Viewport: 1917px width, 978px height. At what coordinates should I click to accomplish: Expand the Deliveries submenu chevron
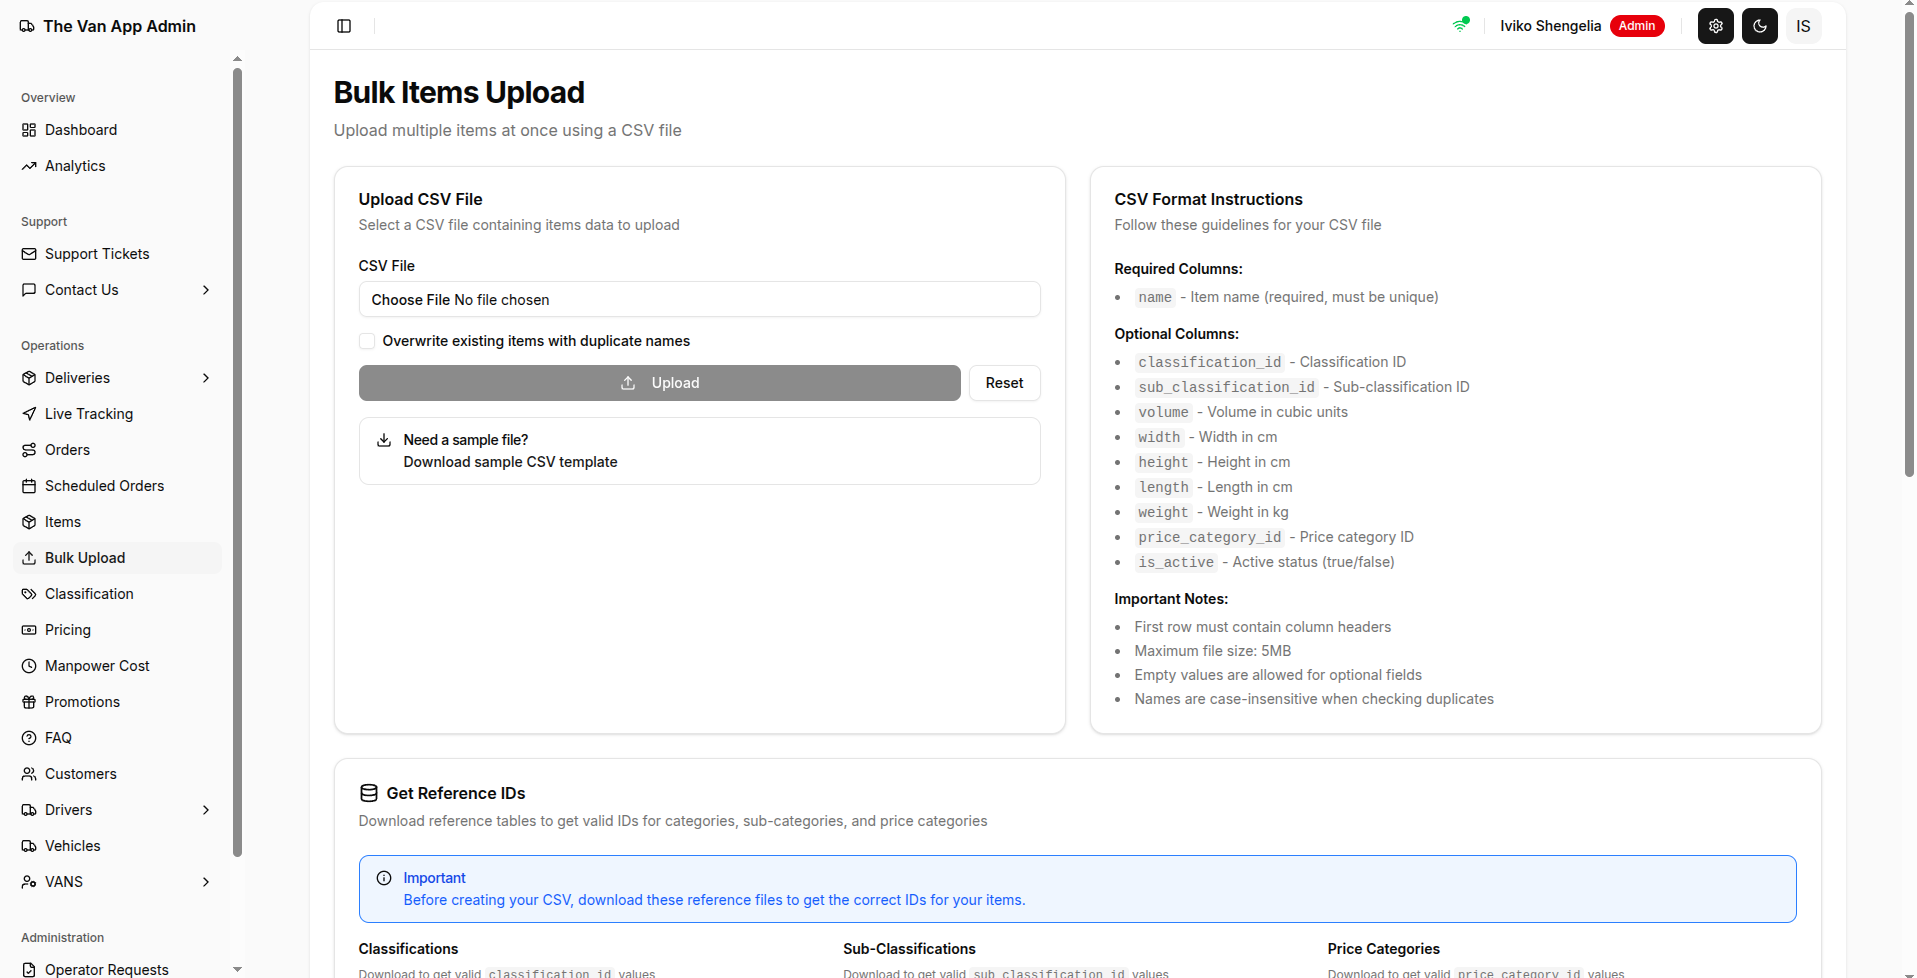tap(206, 378)
